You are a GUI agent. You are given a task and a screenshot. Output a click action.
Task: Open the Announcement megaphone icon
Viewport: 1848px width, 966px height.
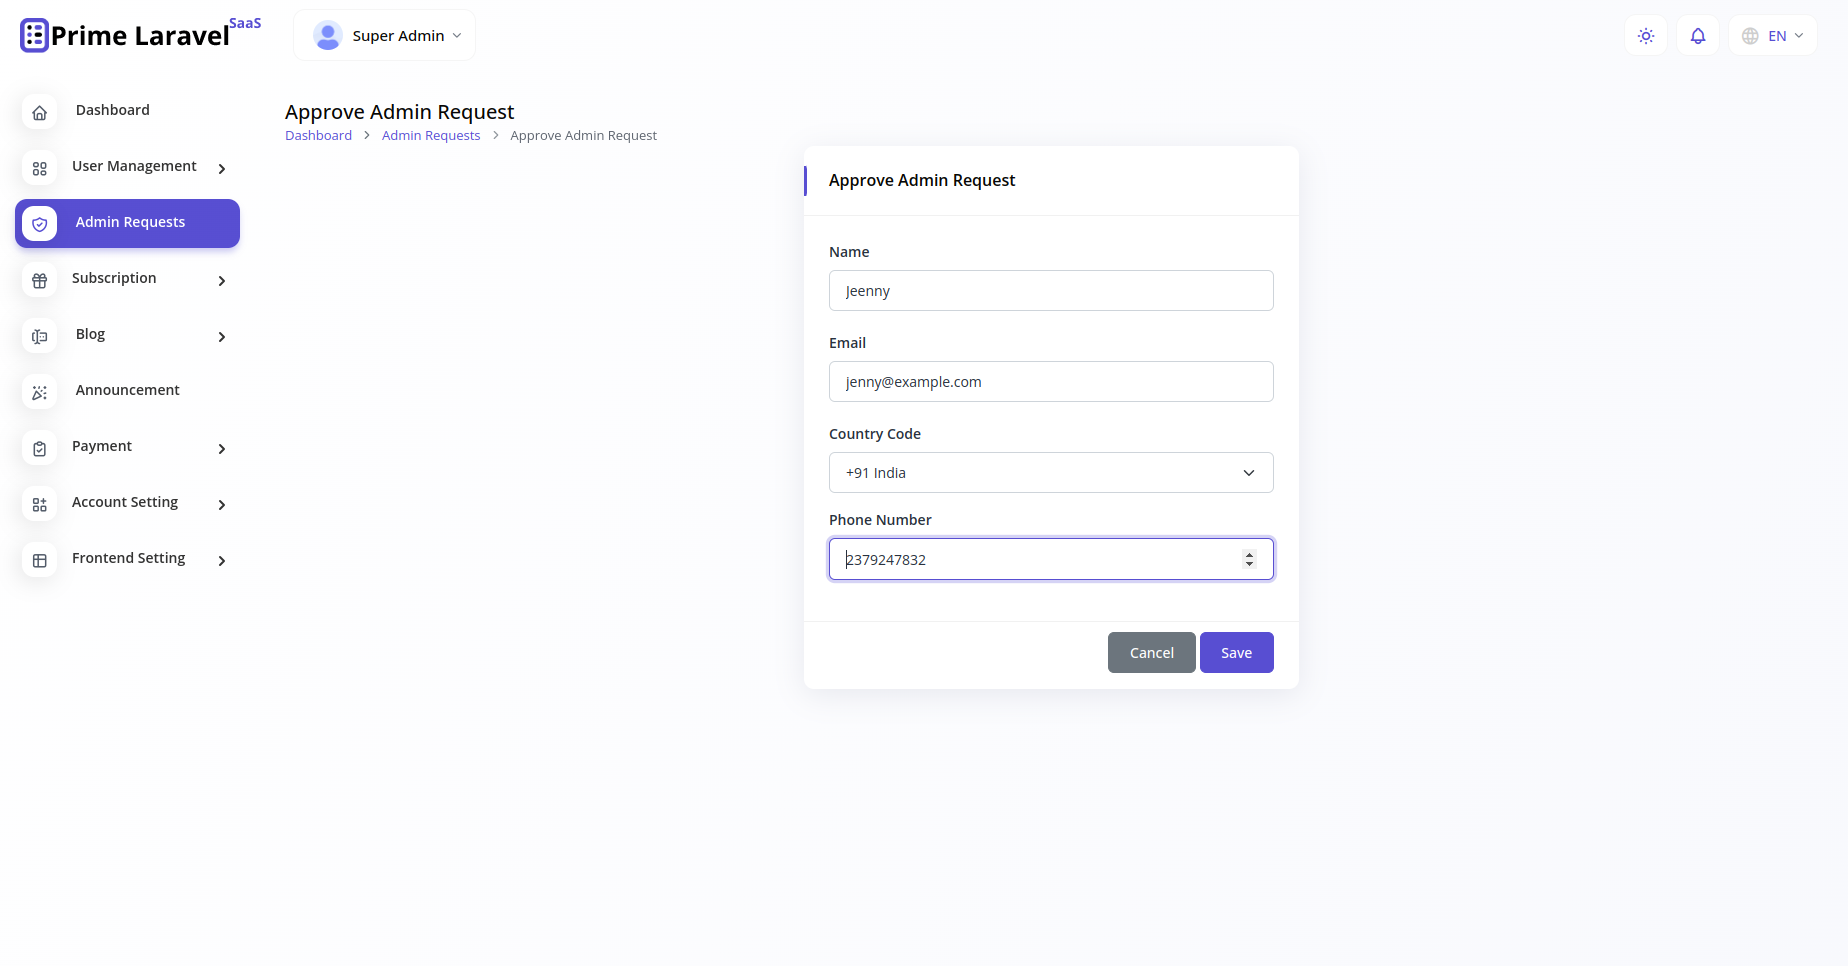(39, 392)
